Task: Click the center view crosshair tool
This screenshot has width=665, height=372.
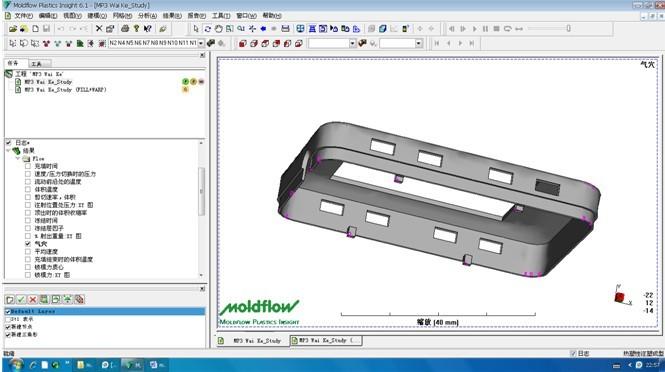Action: pos(252,29)
